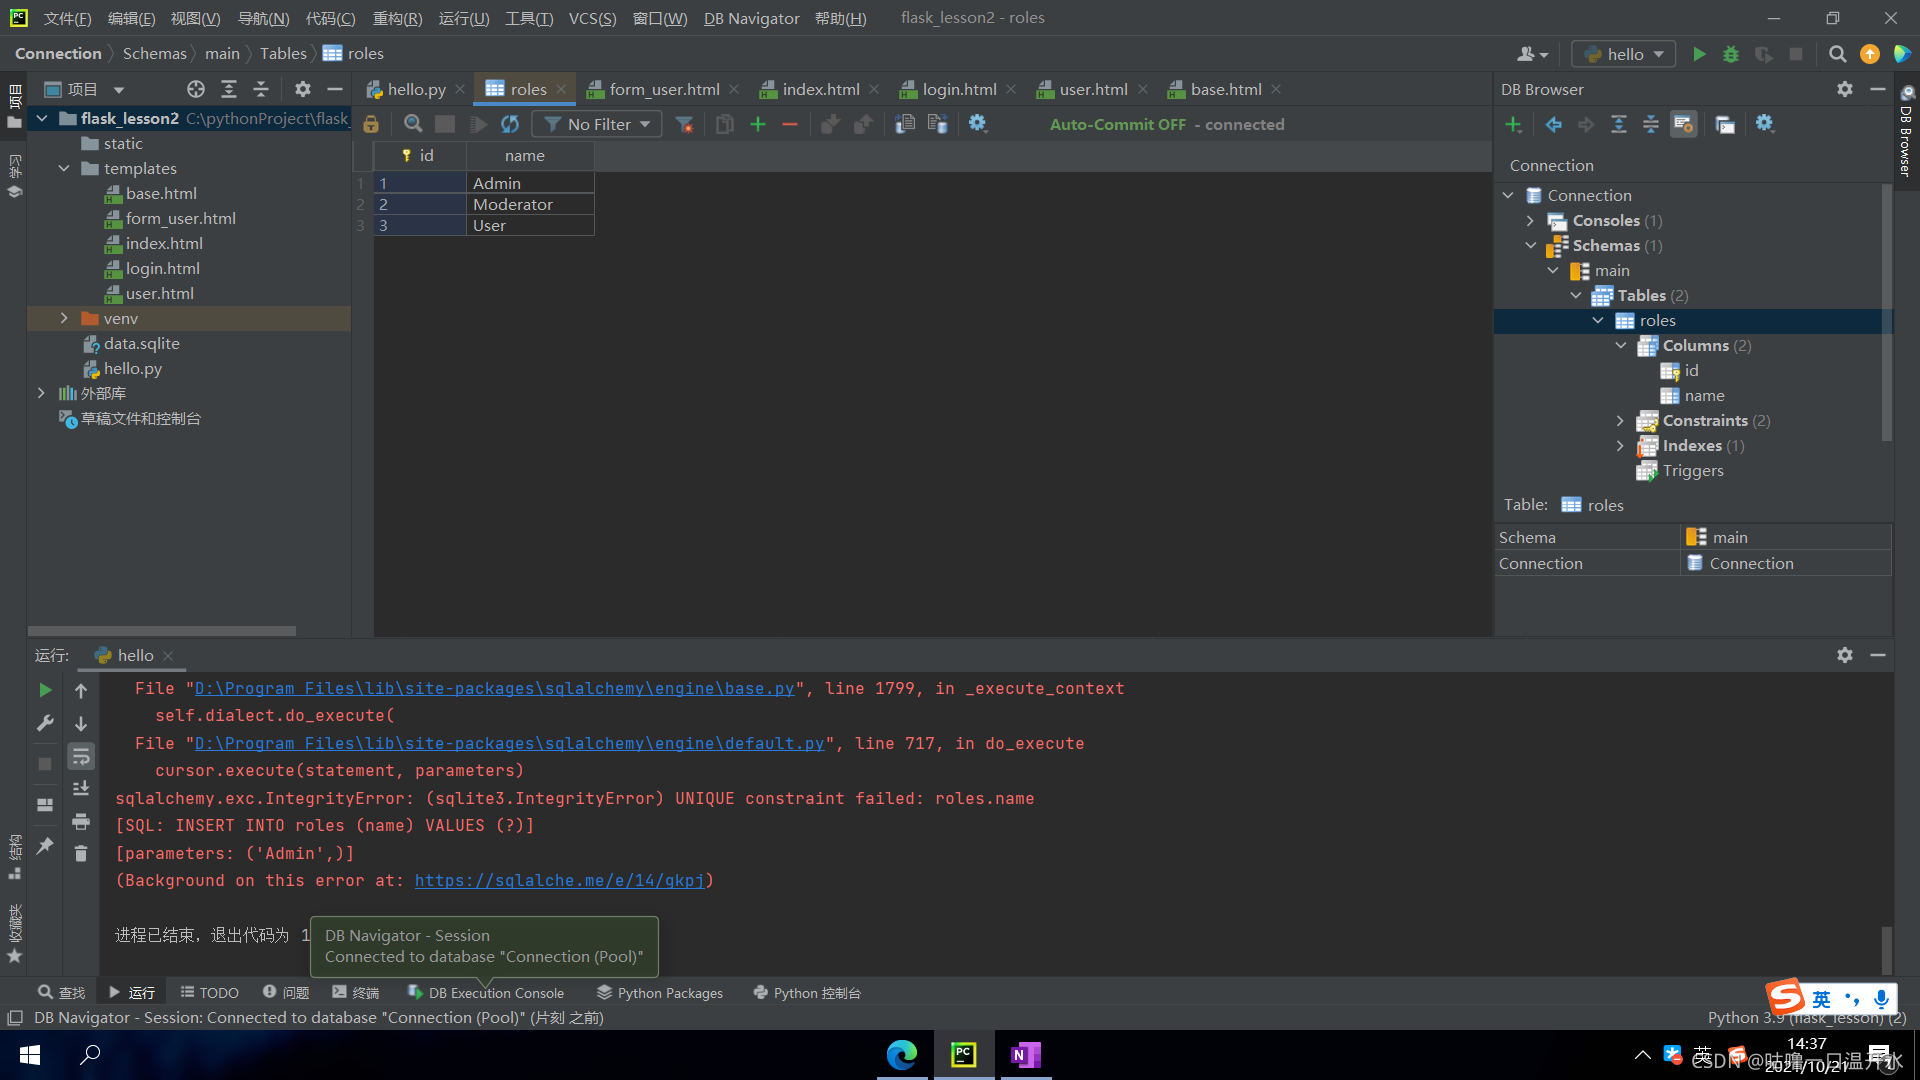Open Project view dropdown arrow

119,89
